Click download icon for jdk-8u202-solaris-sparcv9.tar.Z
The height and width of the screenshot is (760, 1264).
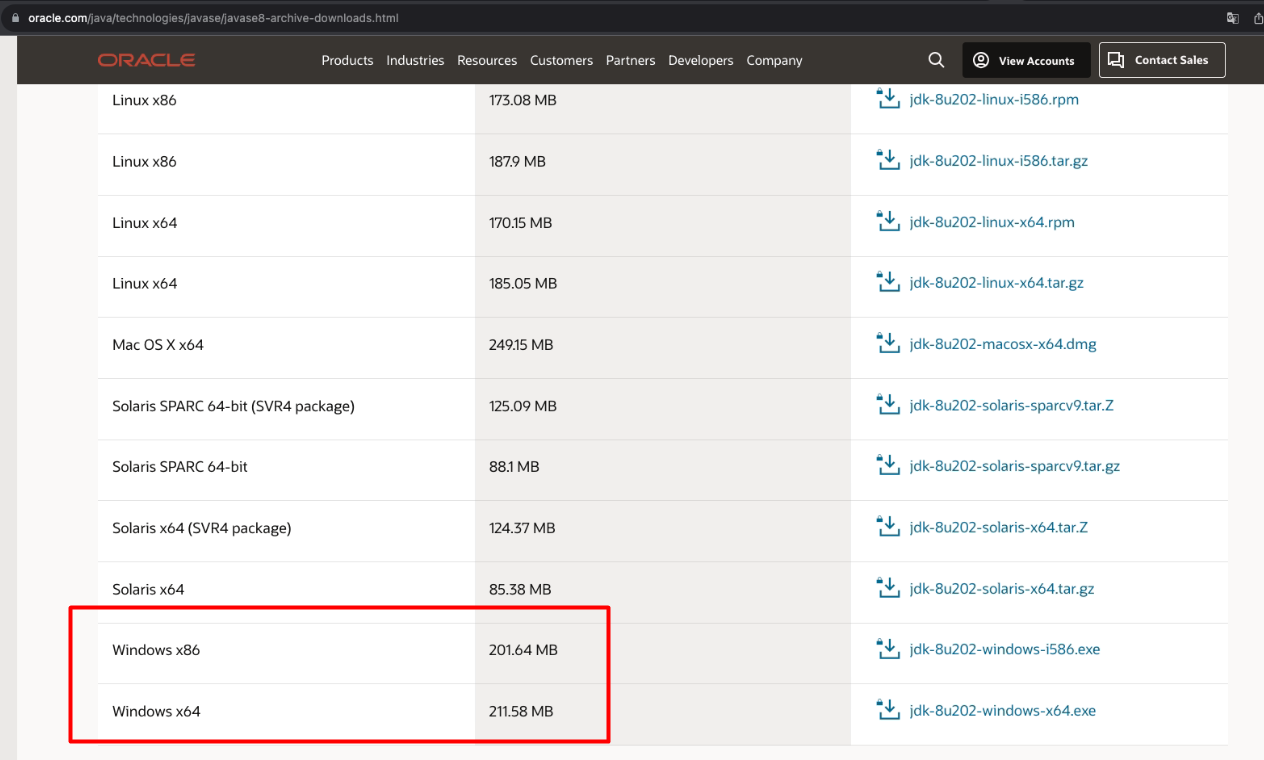point(888,405)
